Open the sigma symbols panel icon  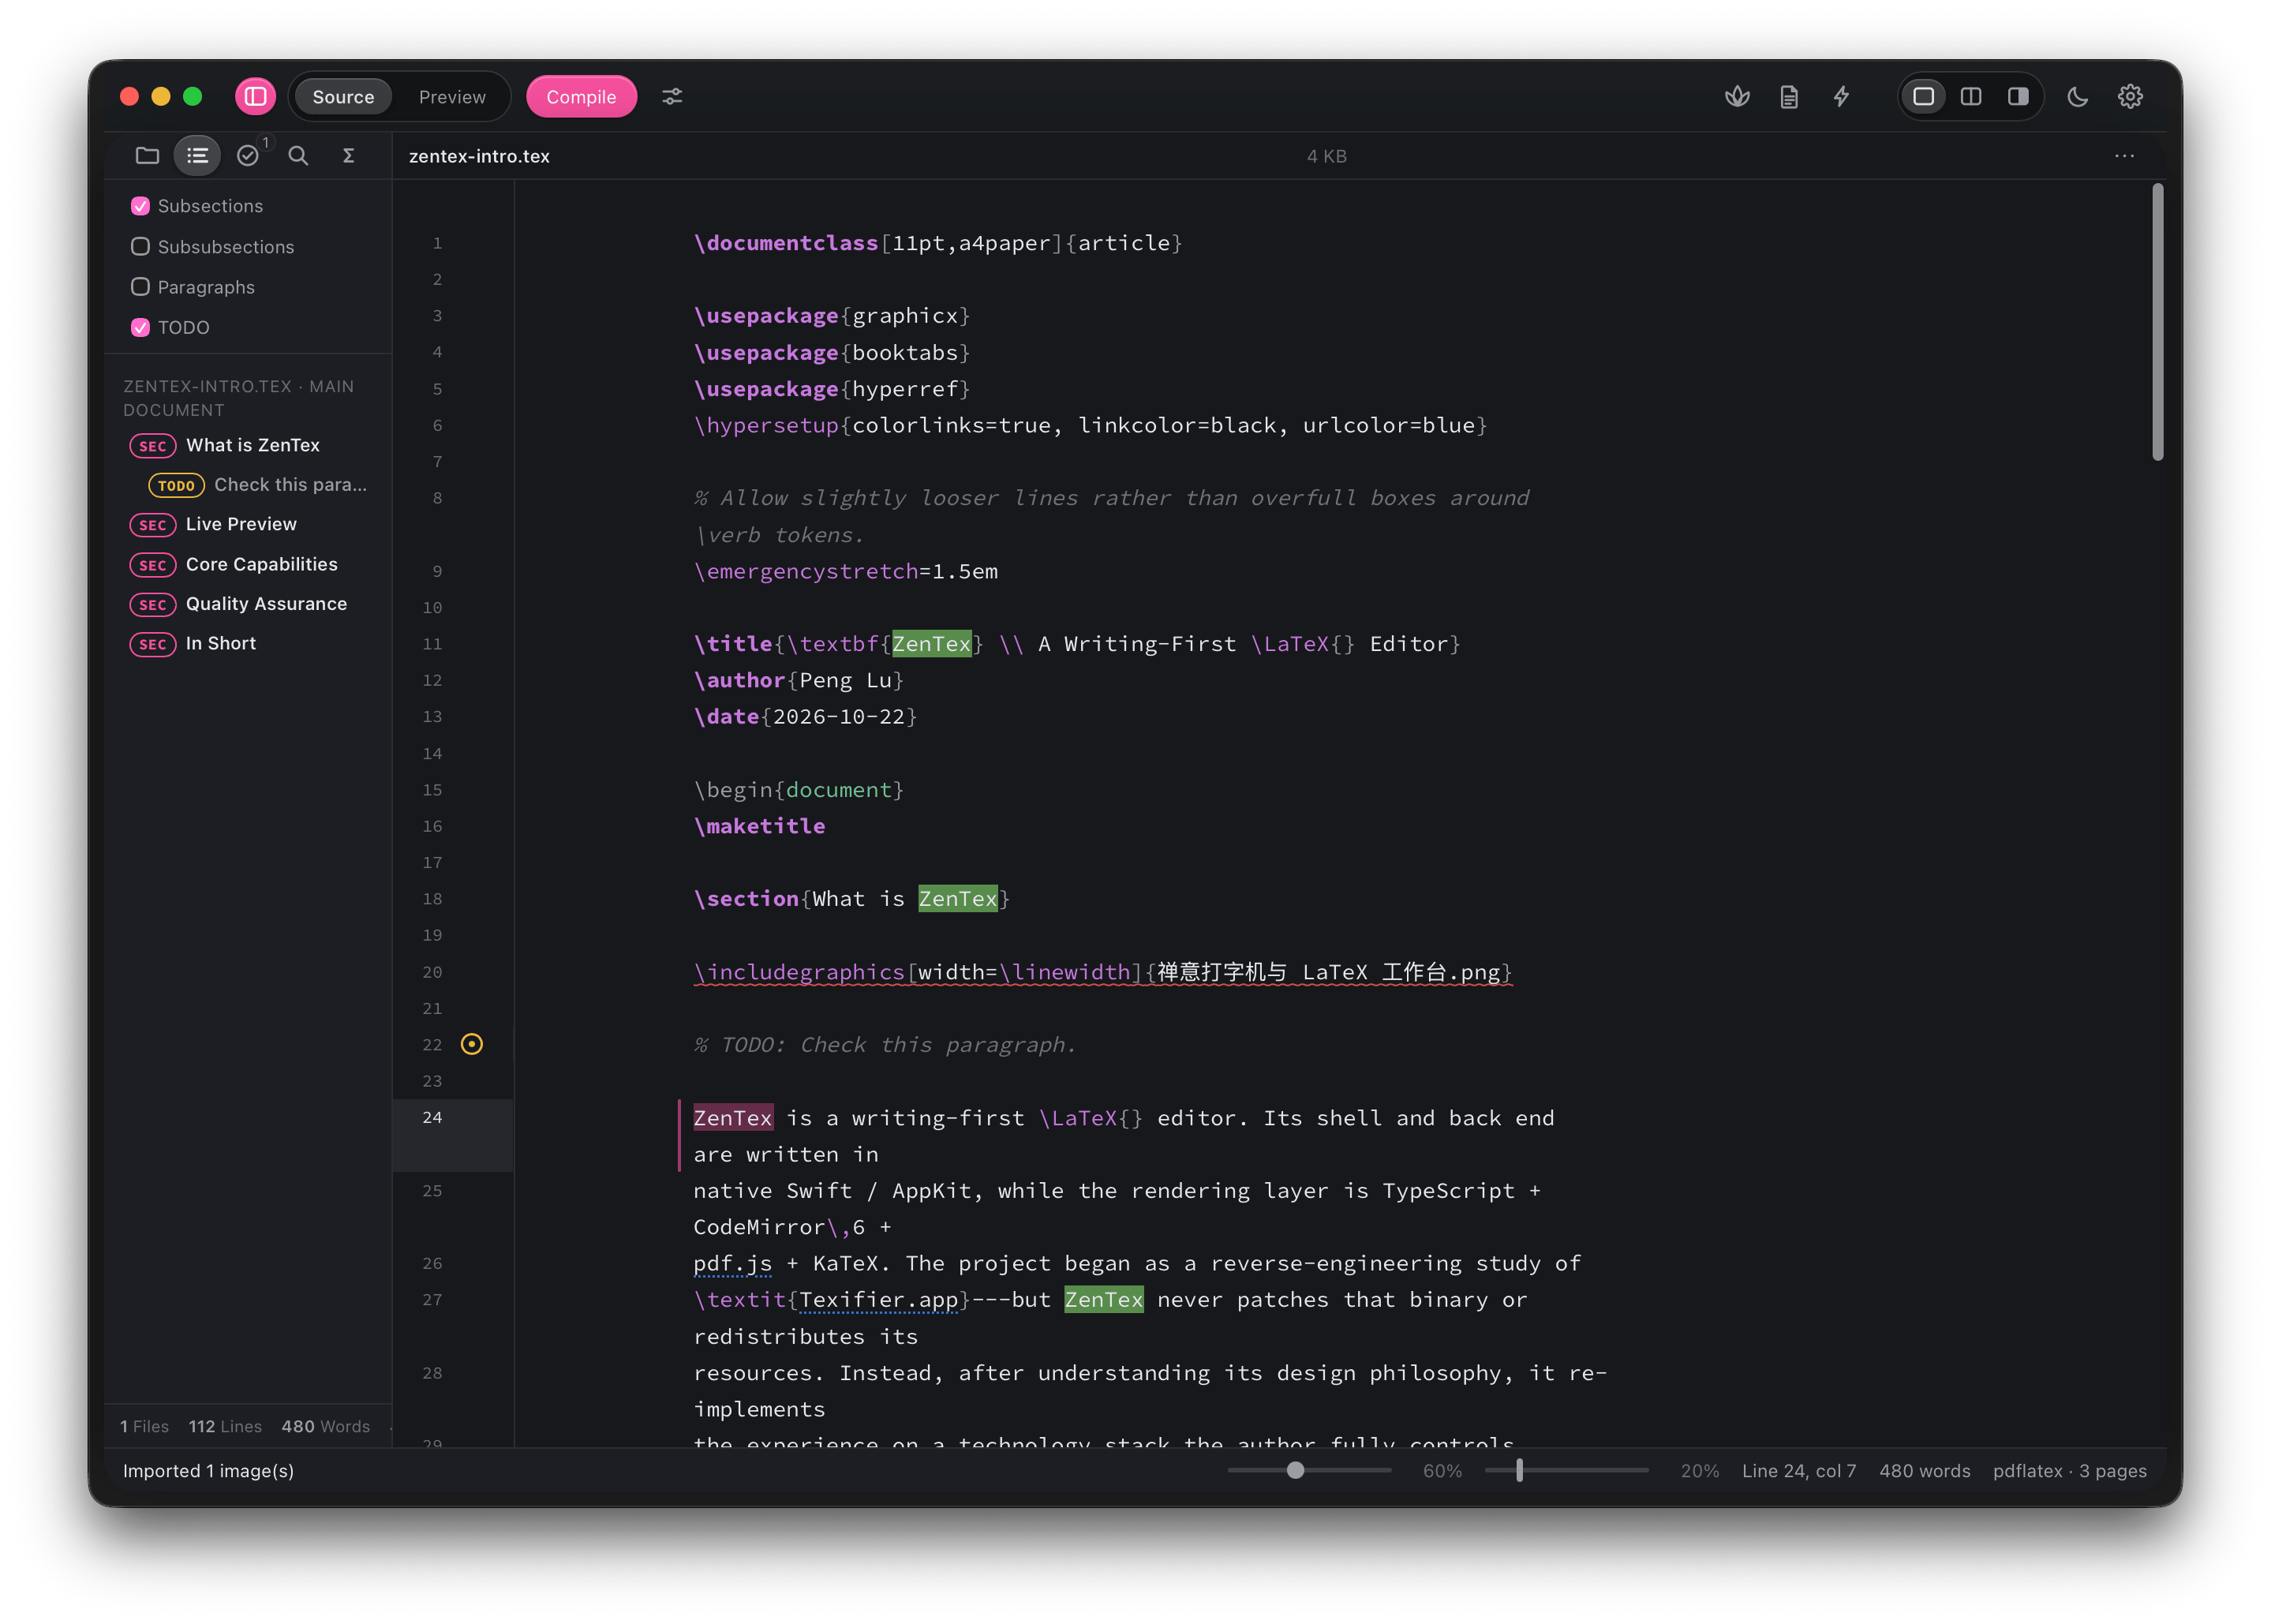click(348, 155)
